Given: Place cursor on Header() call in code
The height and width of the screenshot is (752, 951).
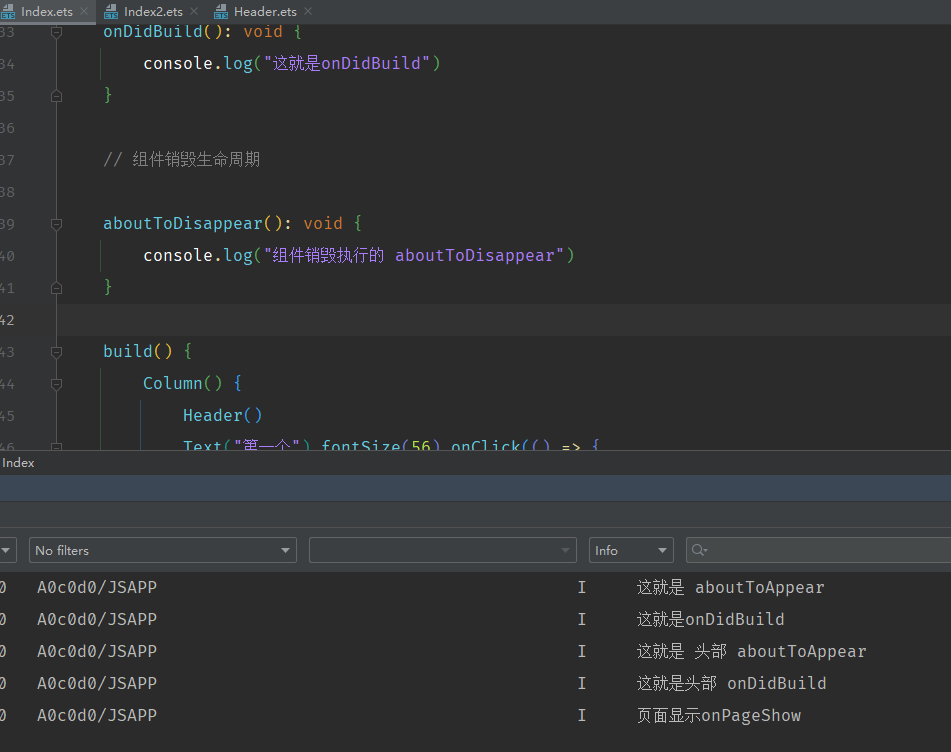Looking at the screenshot, I should pyautogui.click(x=223, y=415).
